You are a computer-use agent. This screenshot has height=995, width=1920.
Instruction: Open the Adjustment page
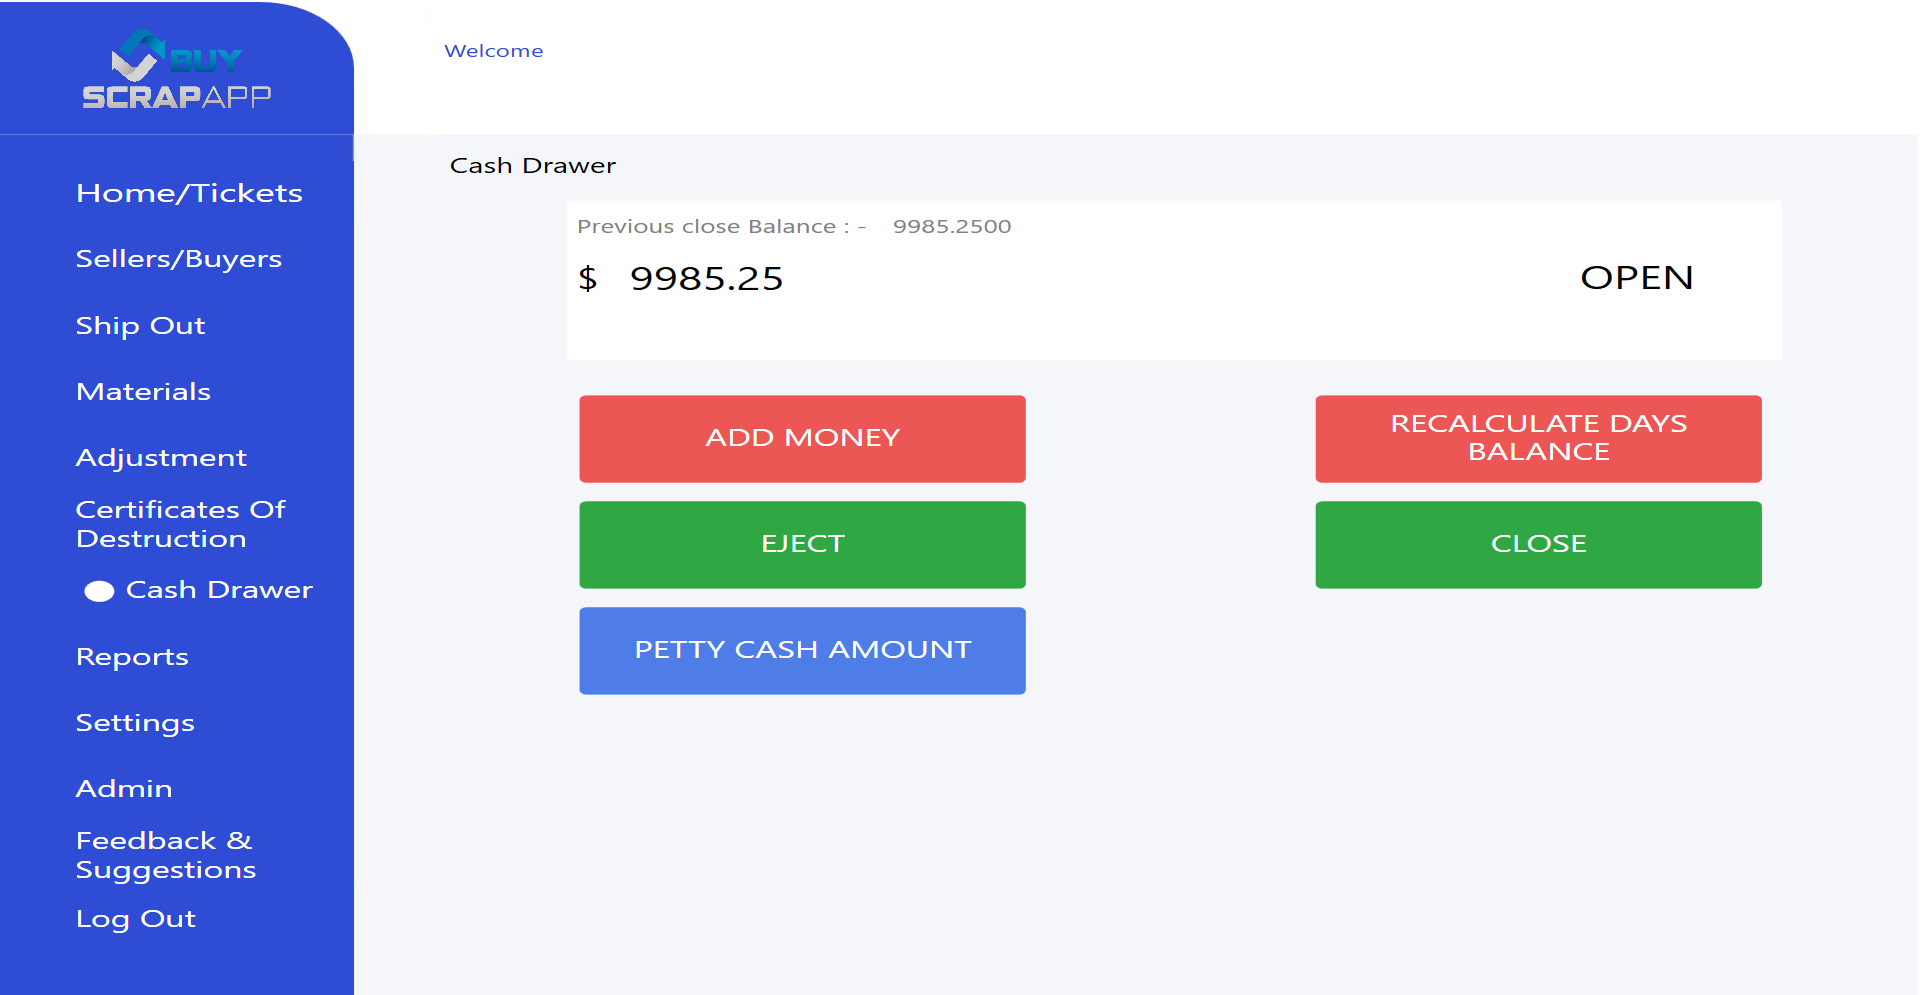pos(162,458)
